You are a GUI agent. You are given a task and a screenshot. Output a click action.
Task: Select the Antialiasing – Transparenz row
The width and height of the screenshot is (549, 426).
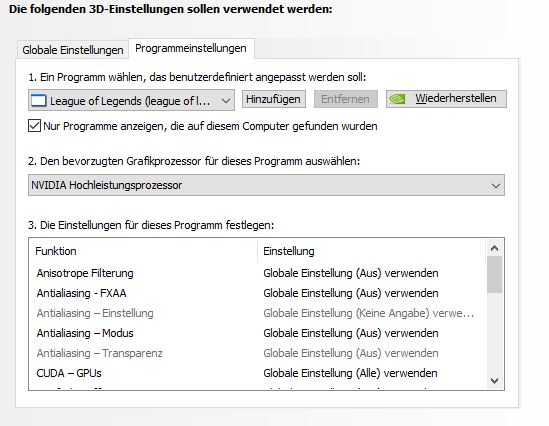258,353
